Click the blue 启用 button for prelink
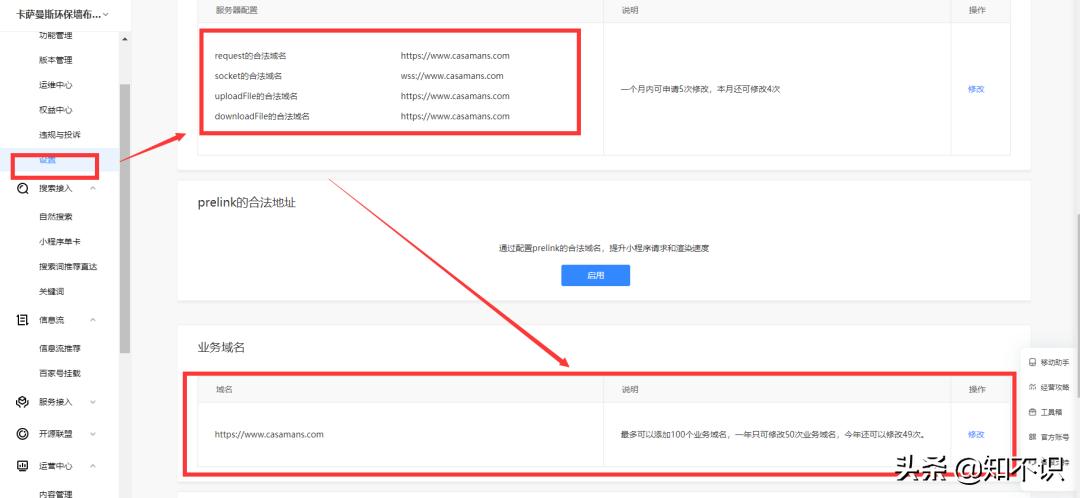1080x498 pixels. [595, 275]
